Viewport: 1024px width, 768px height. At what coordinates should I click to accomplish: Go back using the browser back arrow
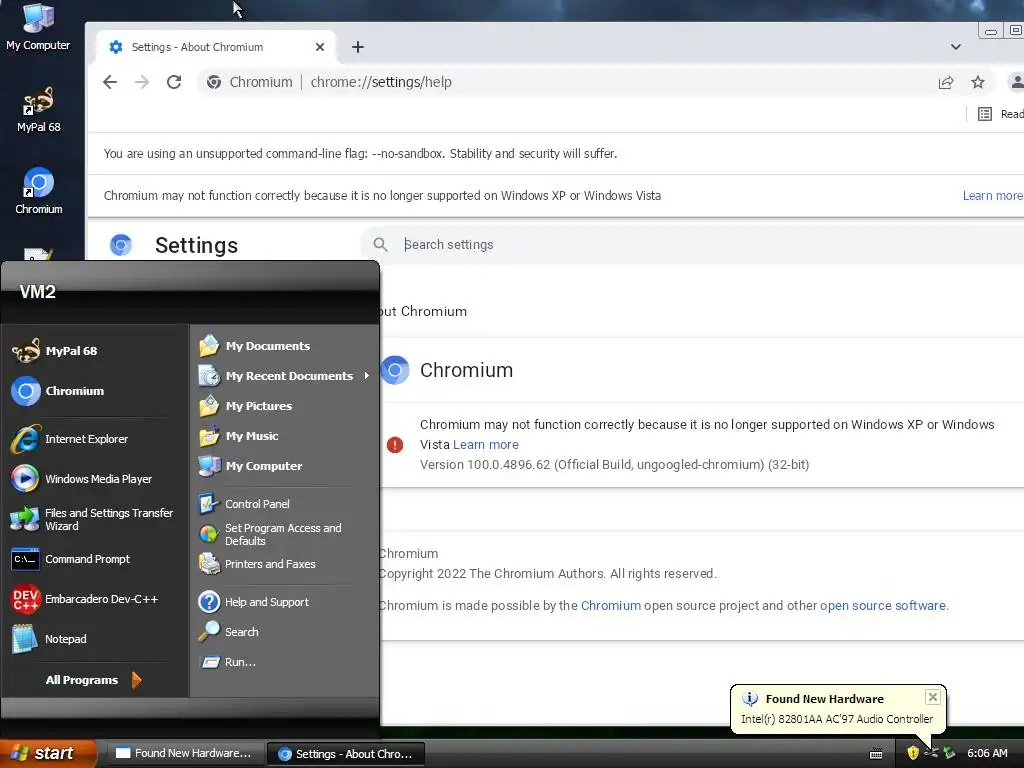[x=110, y=82]
